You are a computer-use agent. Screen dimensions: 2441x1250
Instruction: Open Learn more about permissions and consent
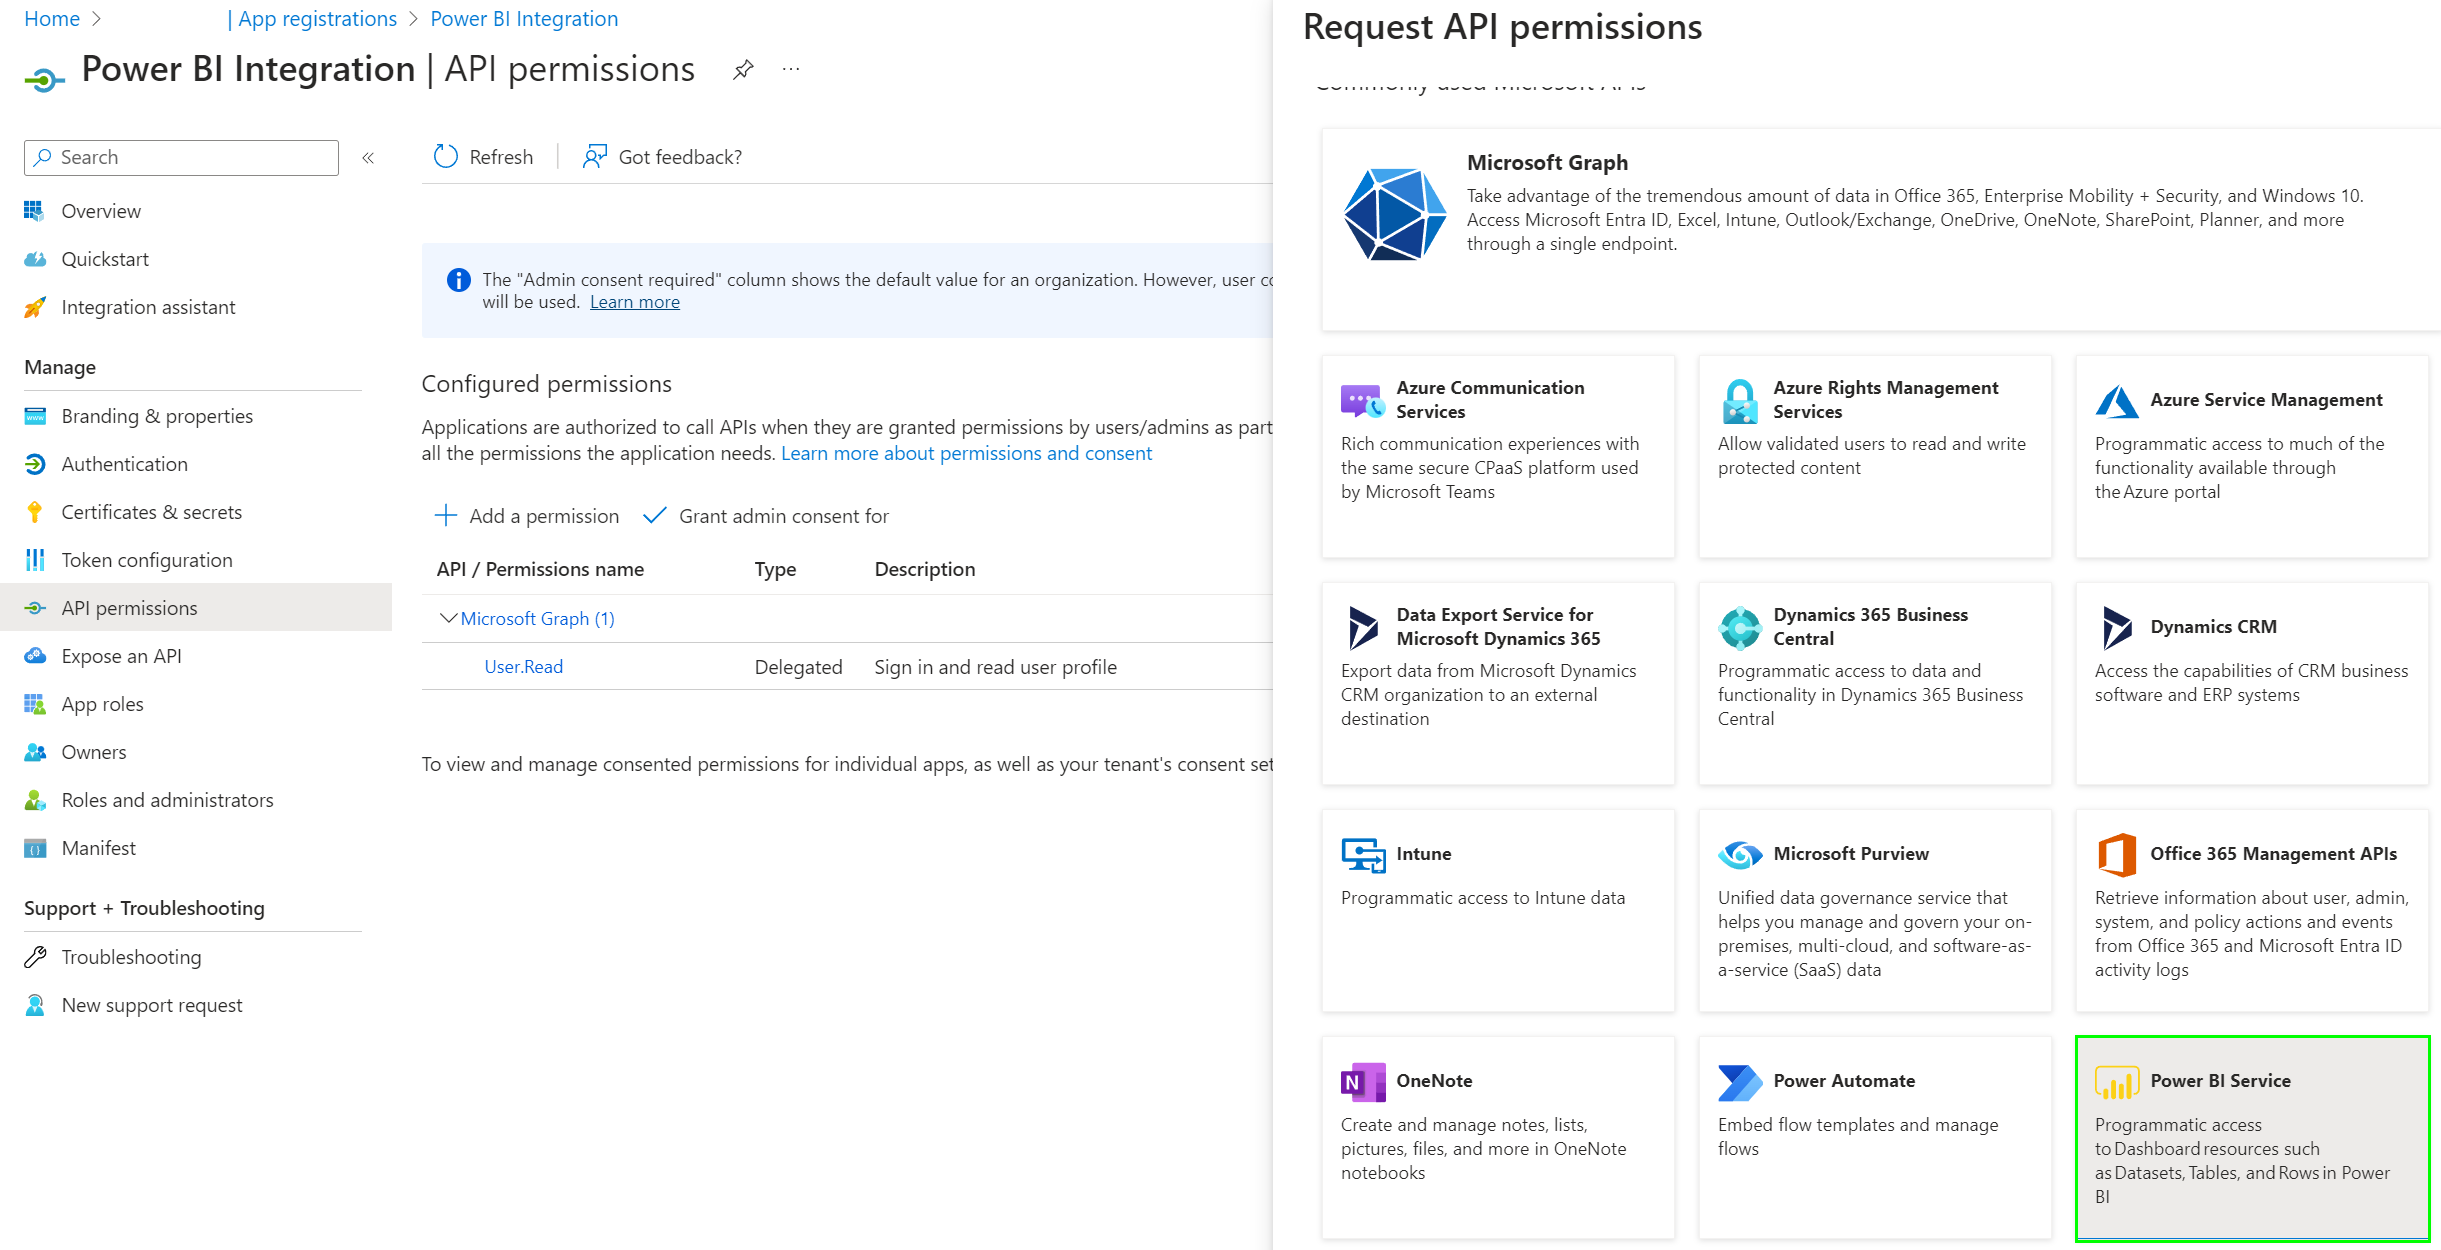966,453
